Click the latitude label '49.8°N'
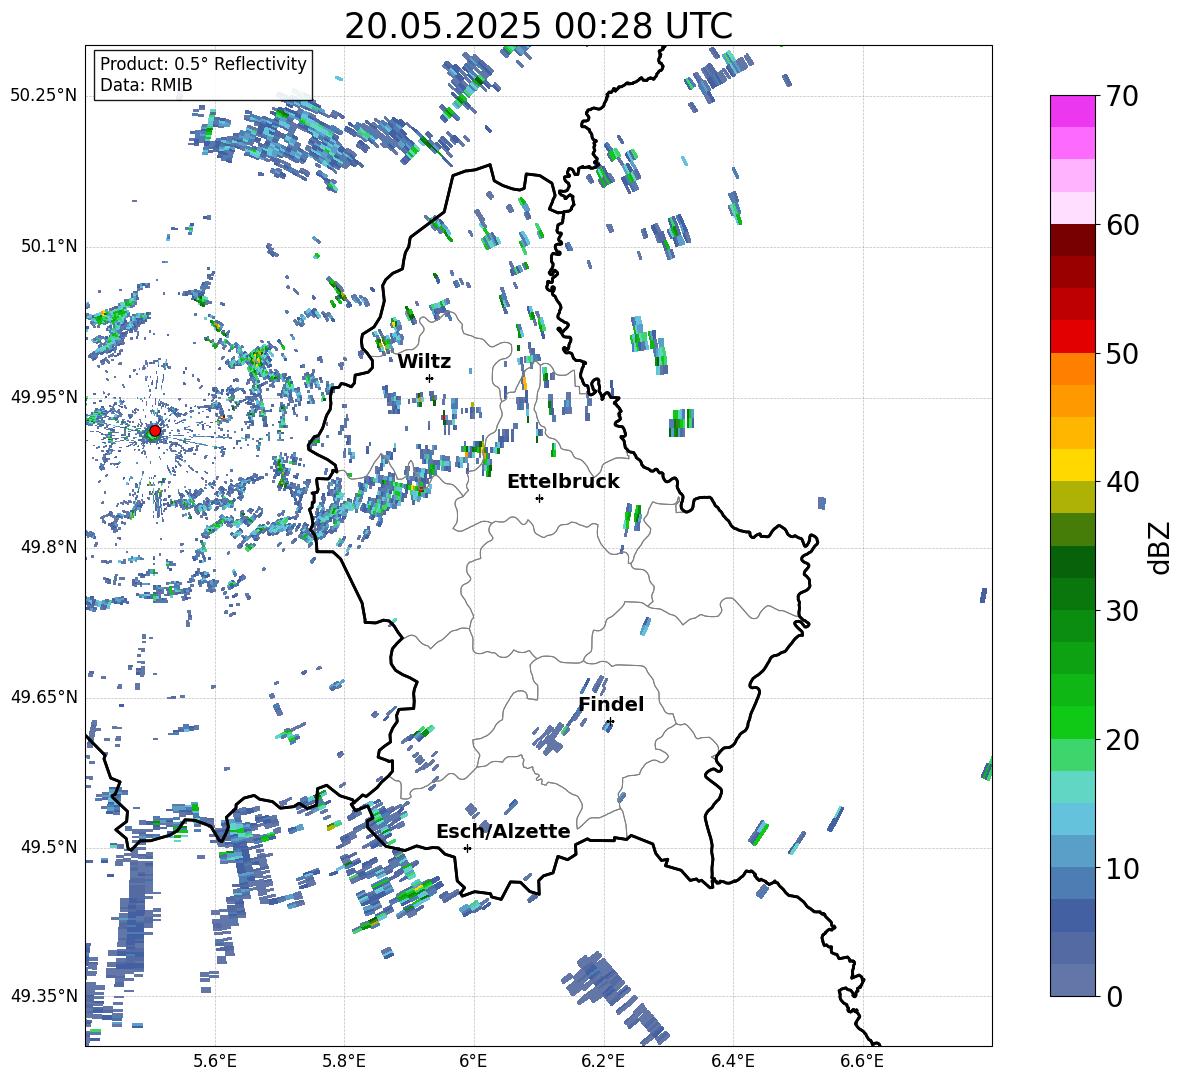The height and width of the screenshot is (1081, 1184). point(49,547)
